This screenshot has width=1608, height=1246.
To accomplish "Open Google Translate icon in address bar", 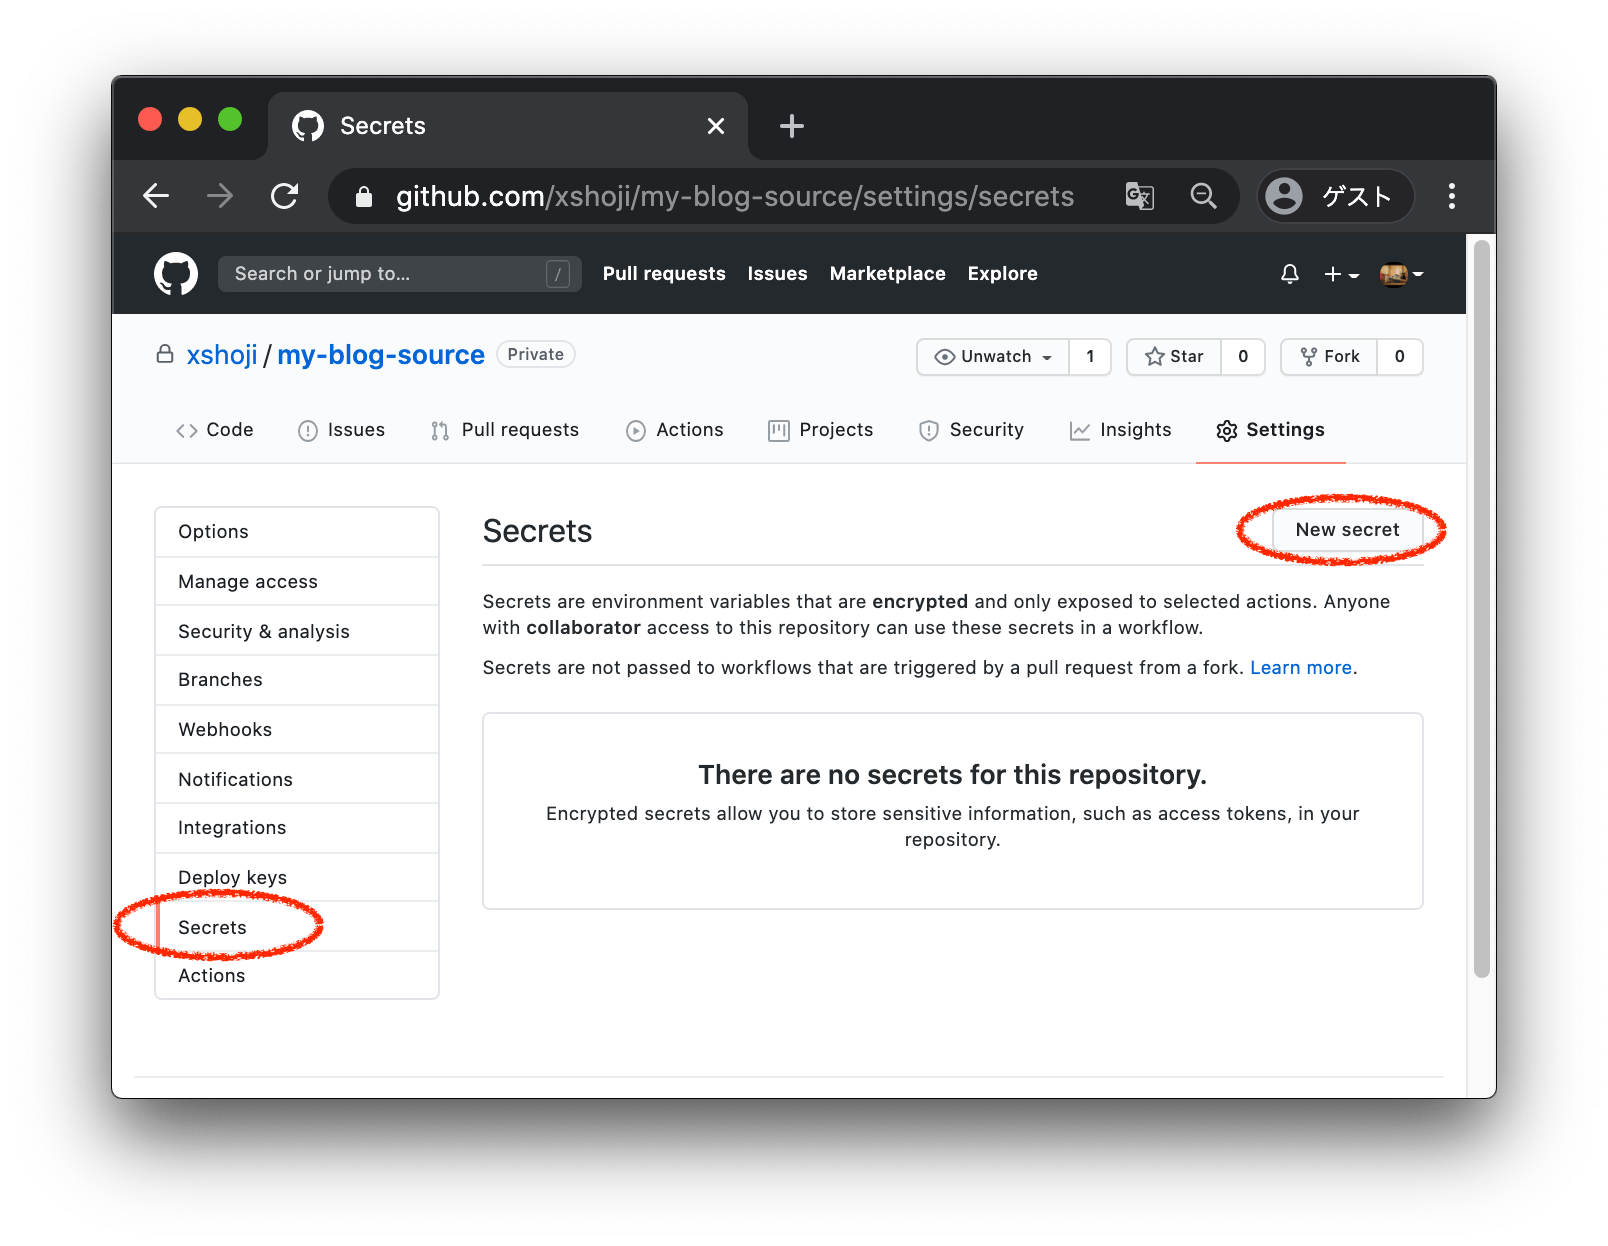I will pyautogui.click(x=1139, y=196).
